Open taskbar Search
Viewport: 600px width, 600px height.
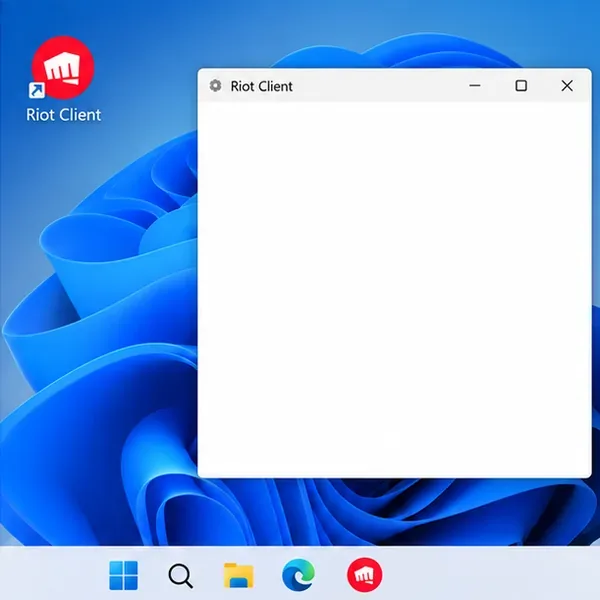181,576
